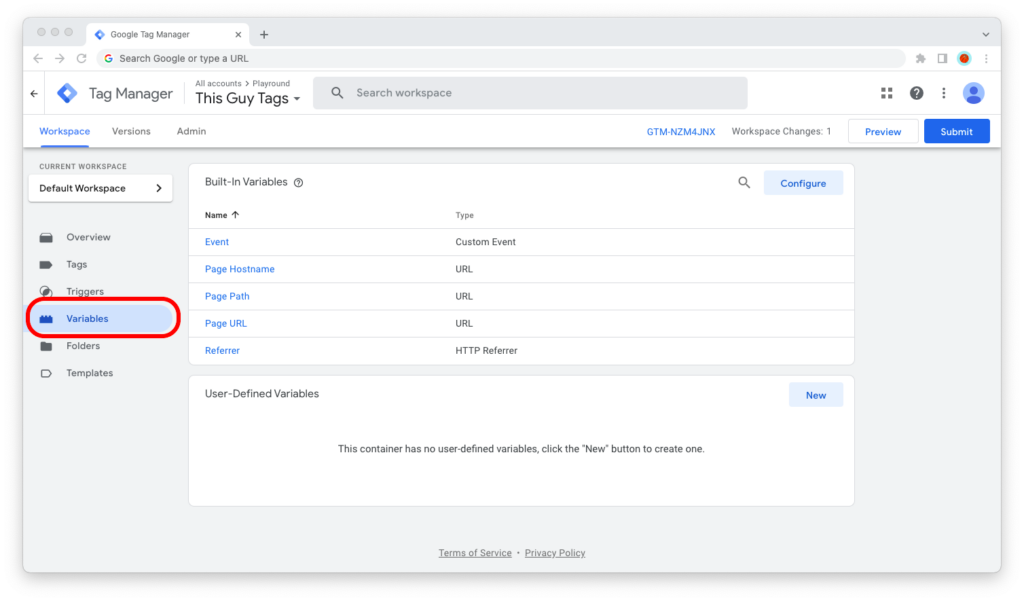1024x601 pixels.
Task: Go back using the Tag Manager back arrow
Action: click(35, 93)
